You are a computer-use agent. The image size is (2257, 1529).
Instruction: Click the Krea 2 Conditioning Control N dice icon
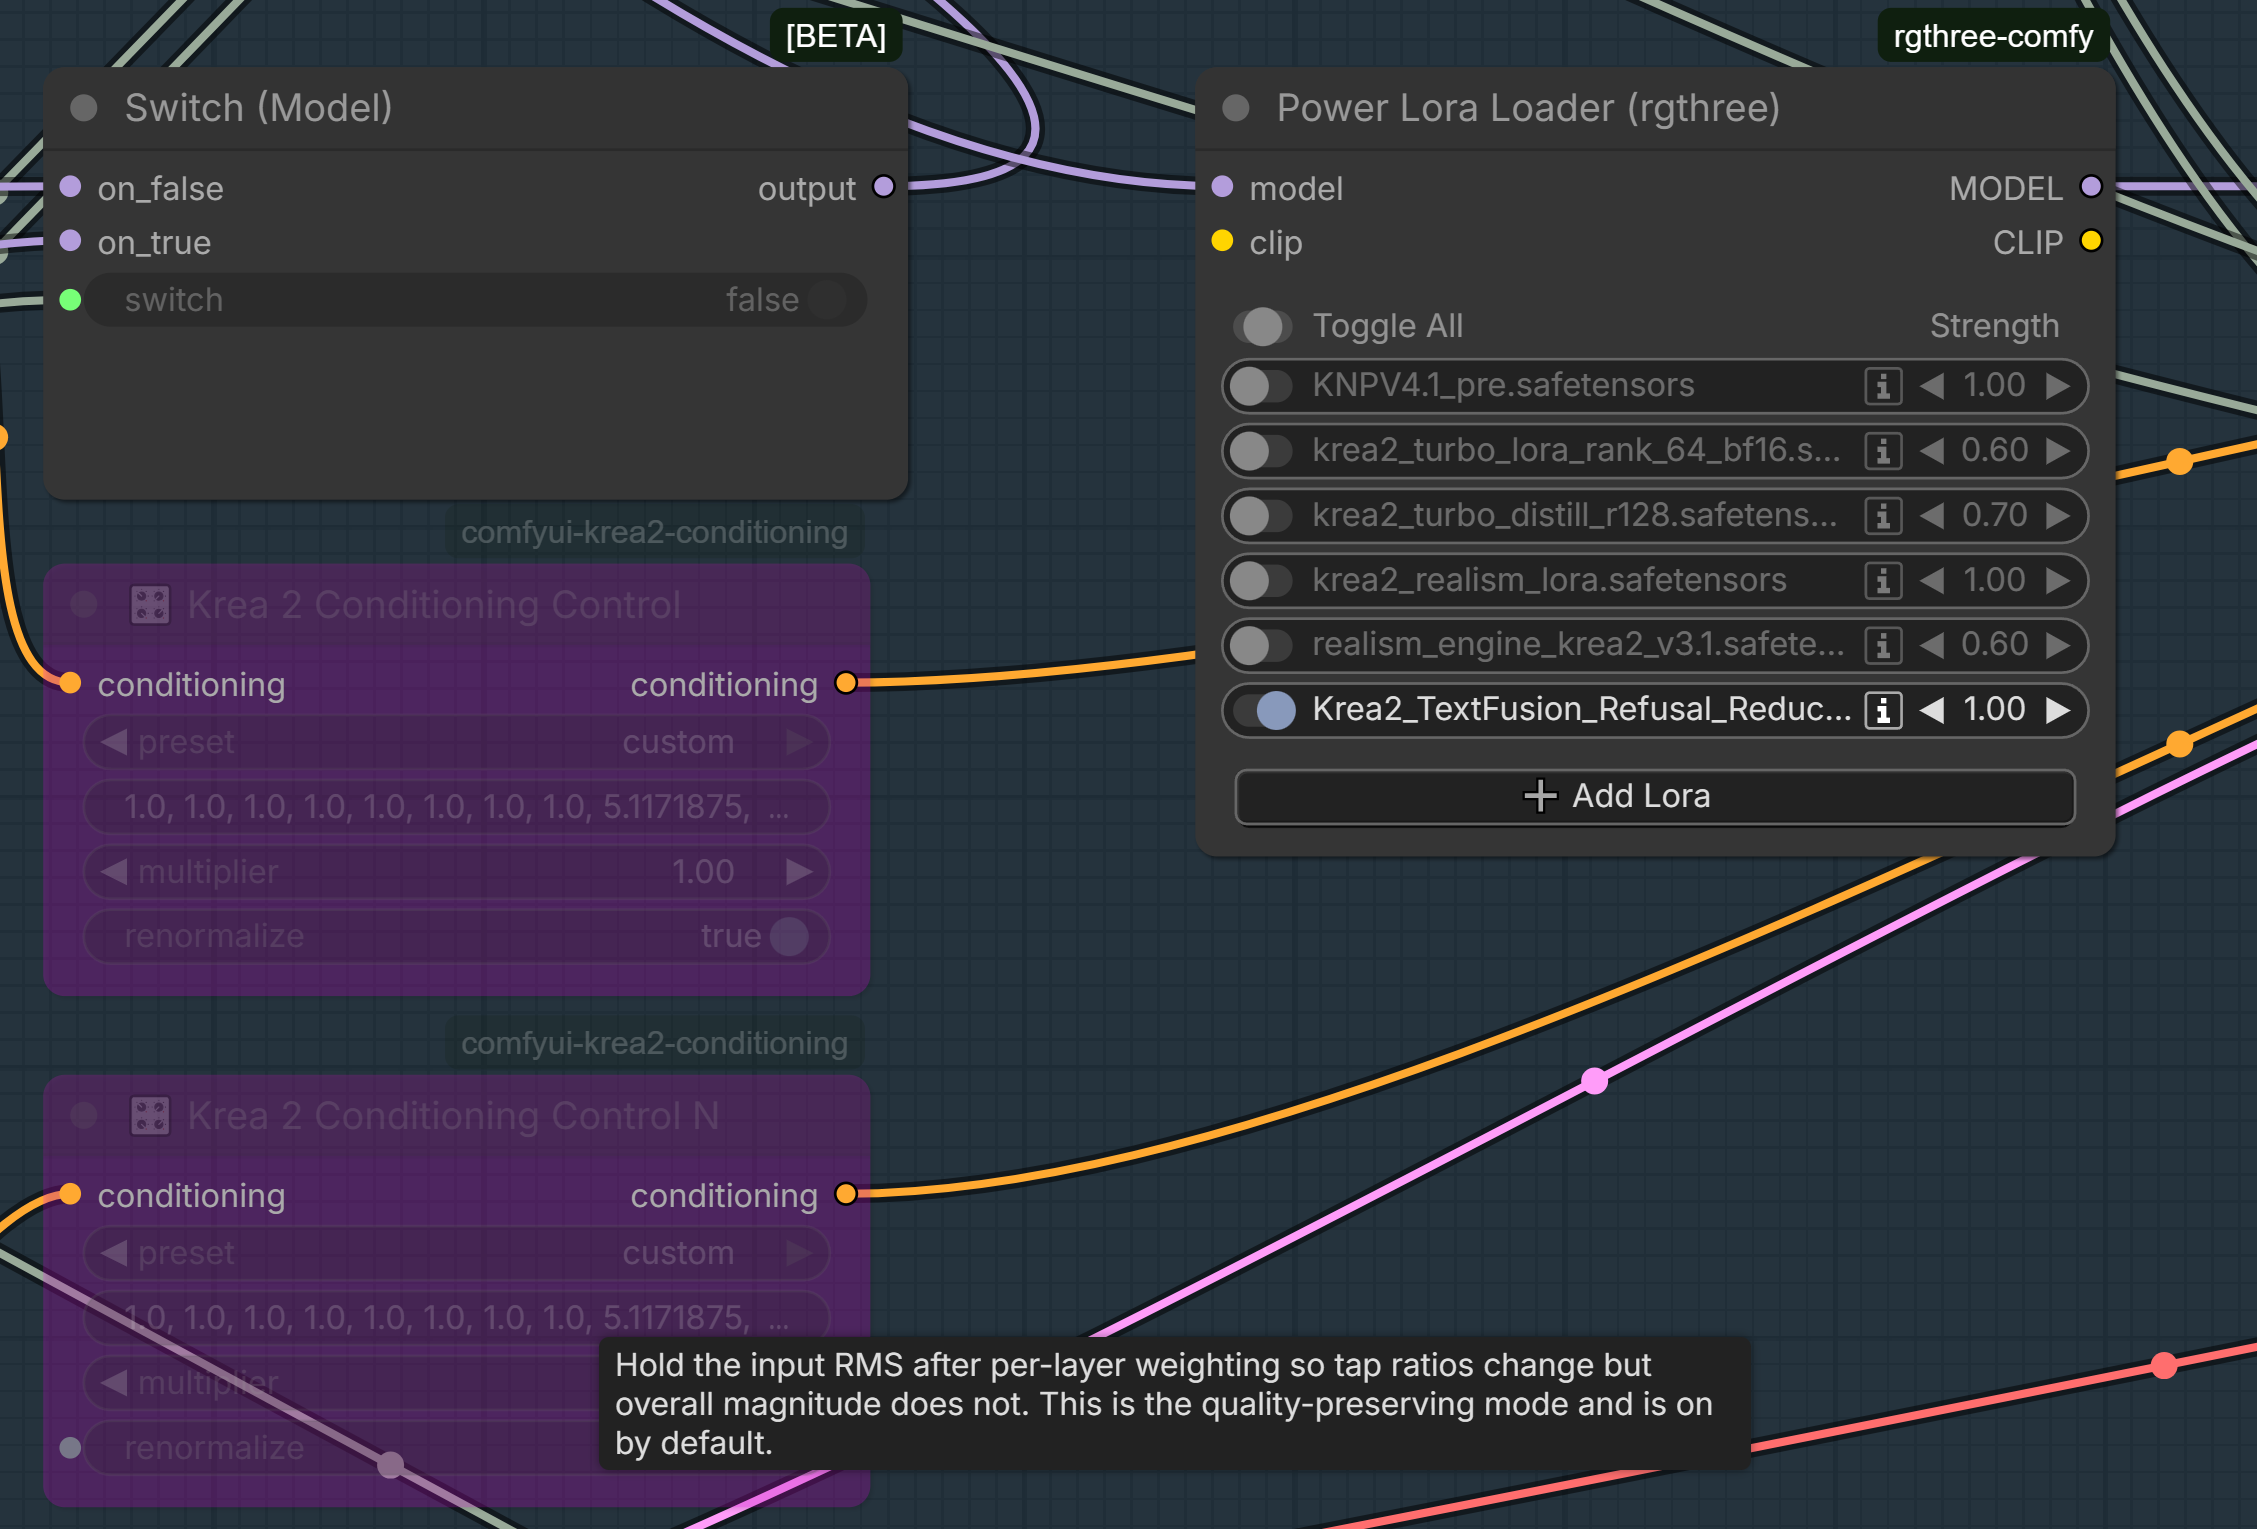pyautogui.click(x=150, y=1116)
